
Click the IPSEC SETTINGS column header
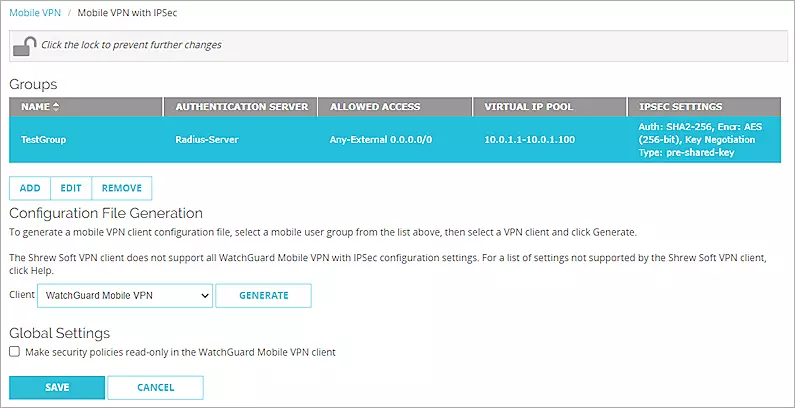pos(704,107)
